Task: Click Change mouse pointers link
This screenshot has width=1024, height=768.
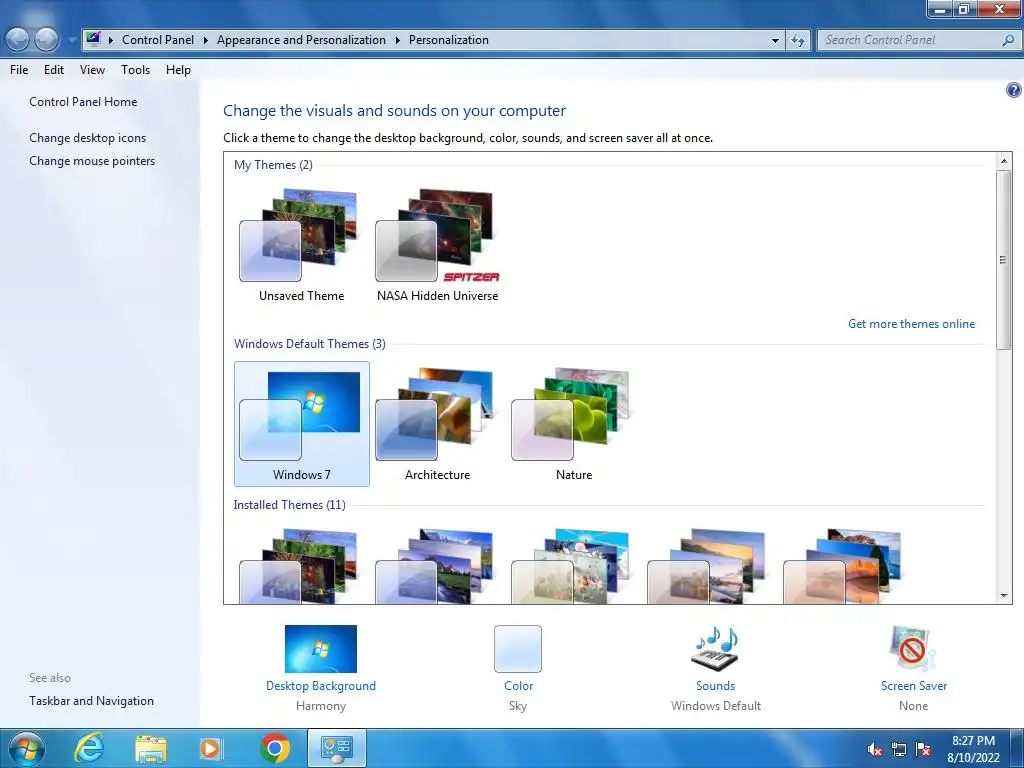Action: tap(92, 161)
